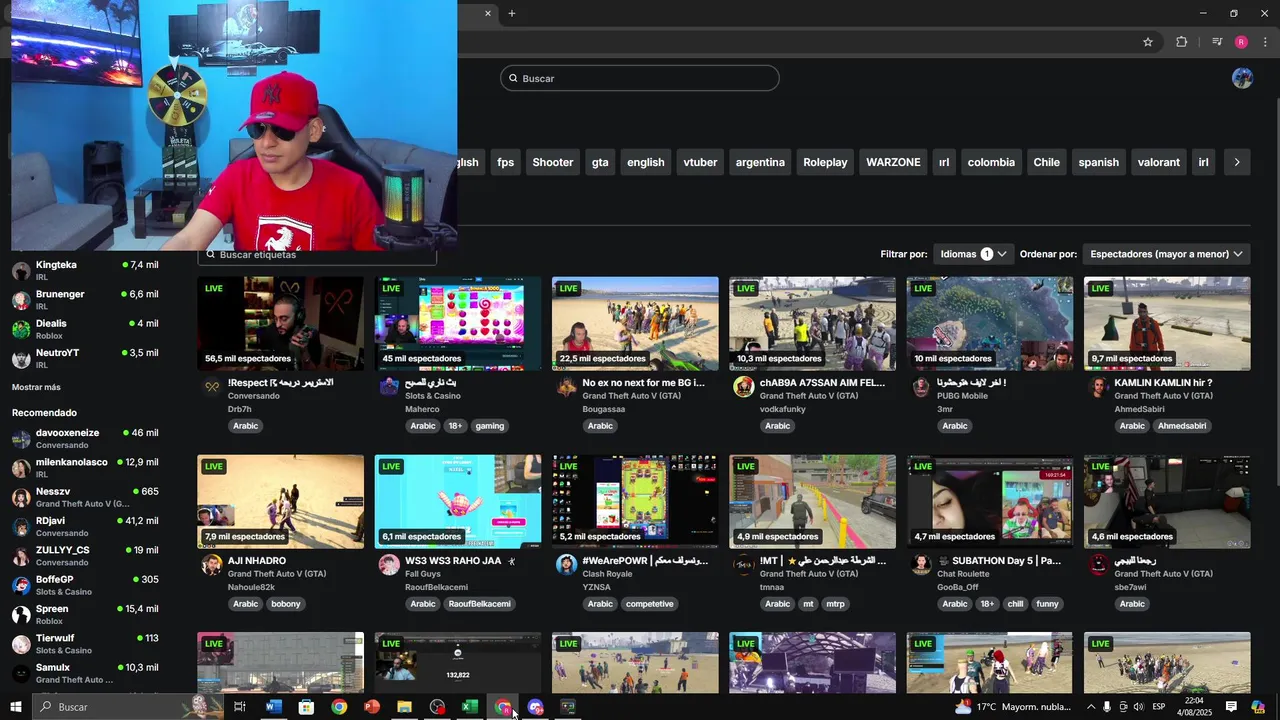Open the pink Chrome profile avatar
Viewport: 1280px width, 720px height.
1241,42
